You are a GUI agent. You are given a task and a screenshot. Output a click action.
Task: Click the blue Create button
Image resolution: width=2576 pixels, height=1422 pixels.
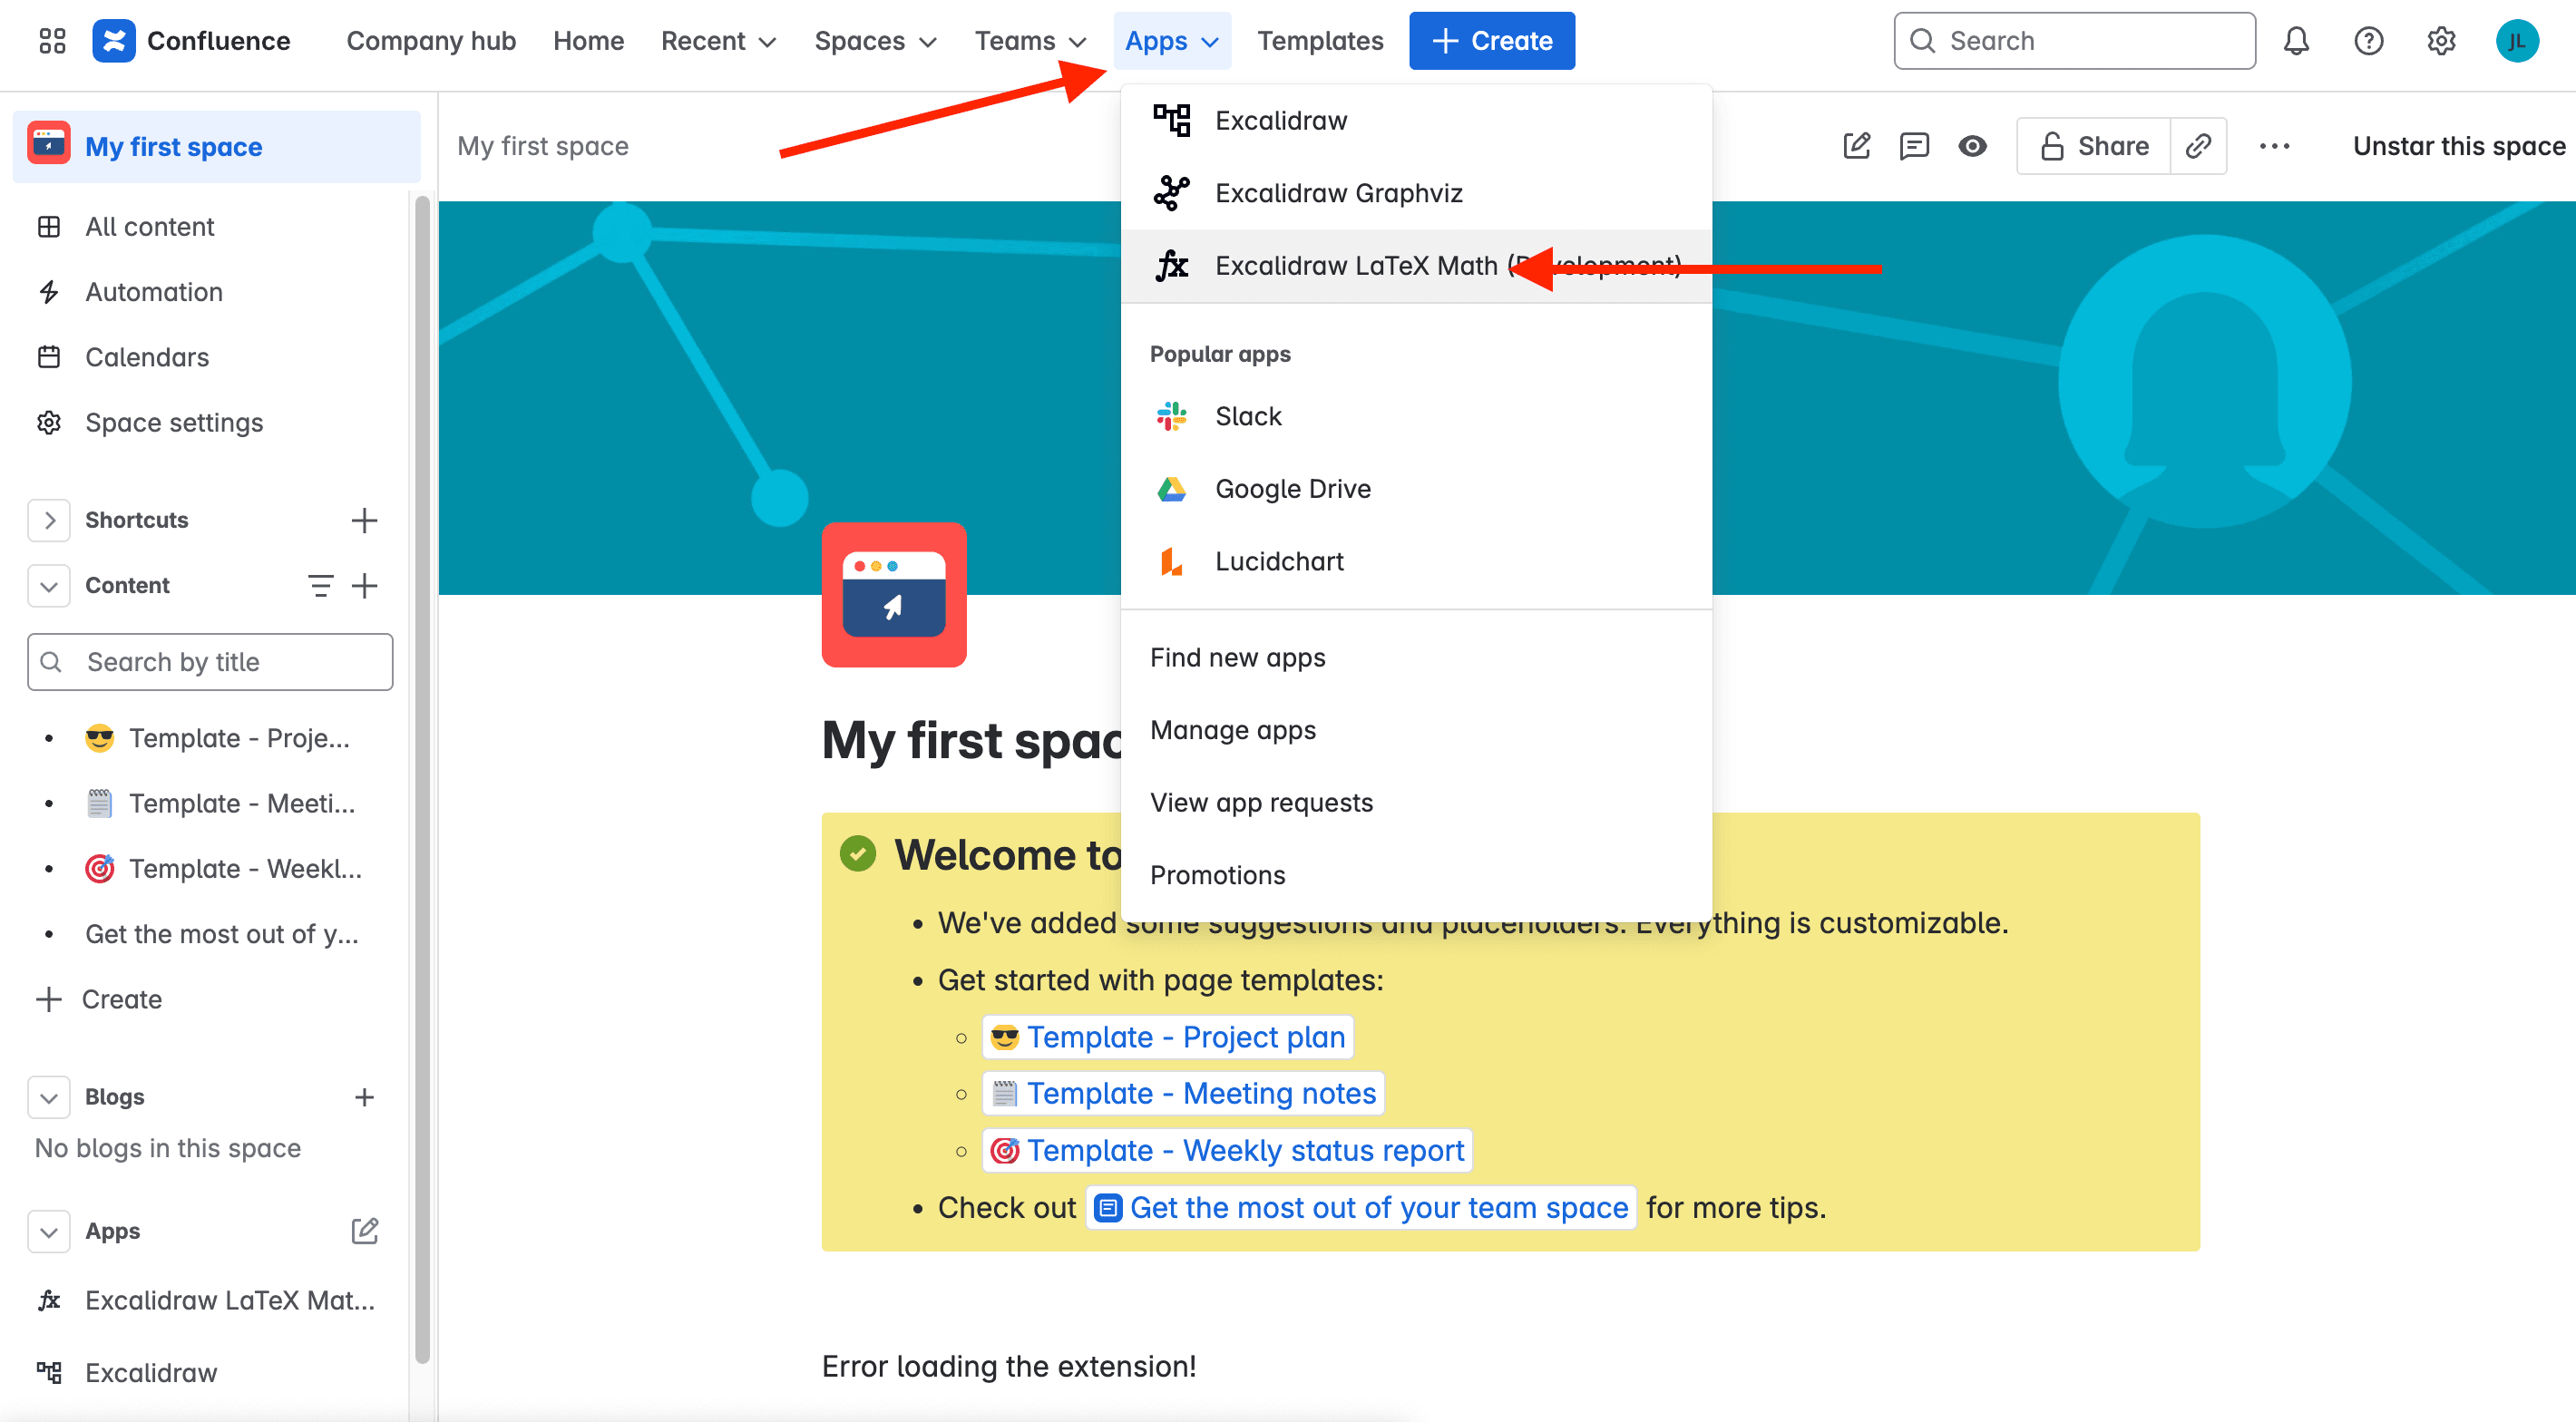1492,41
